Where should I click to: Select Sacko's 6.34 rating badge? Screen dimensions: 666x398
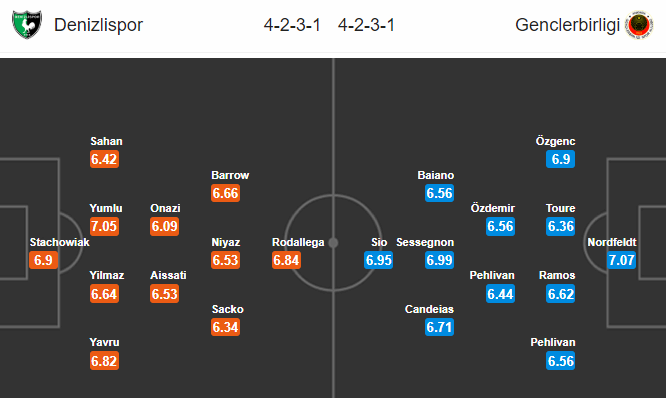(x=226, y=327)
